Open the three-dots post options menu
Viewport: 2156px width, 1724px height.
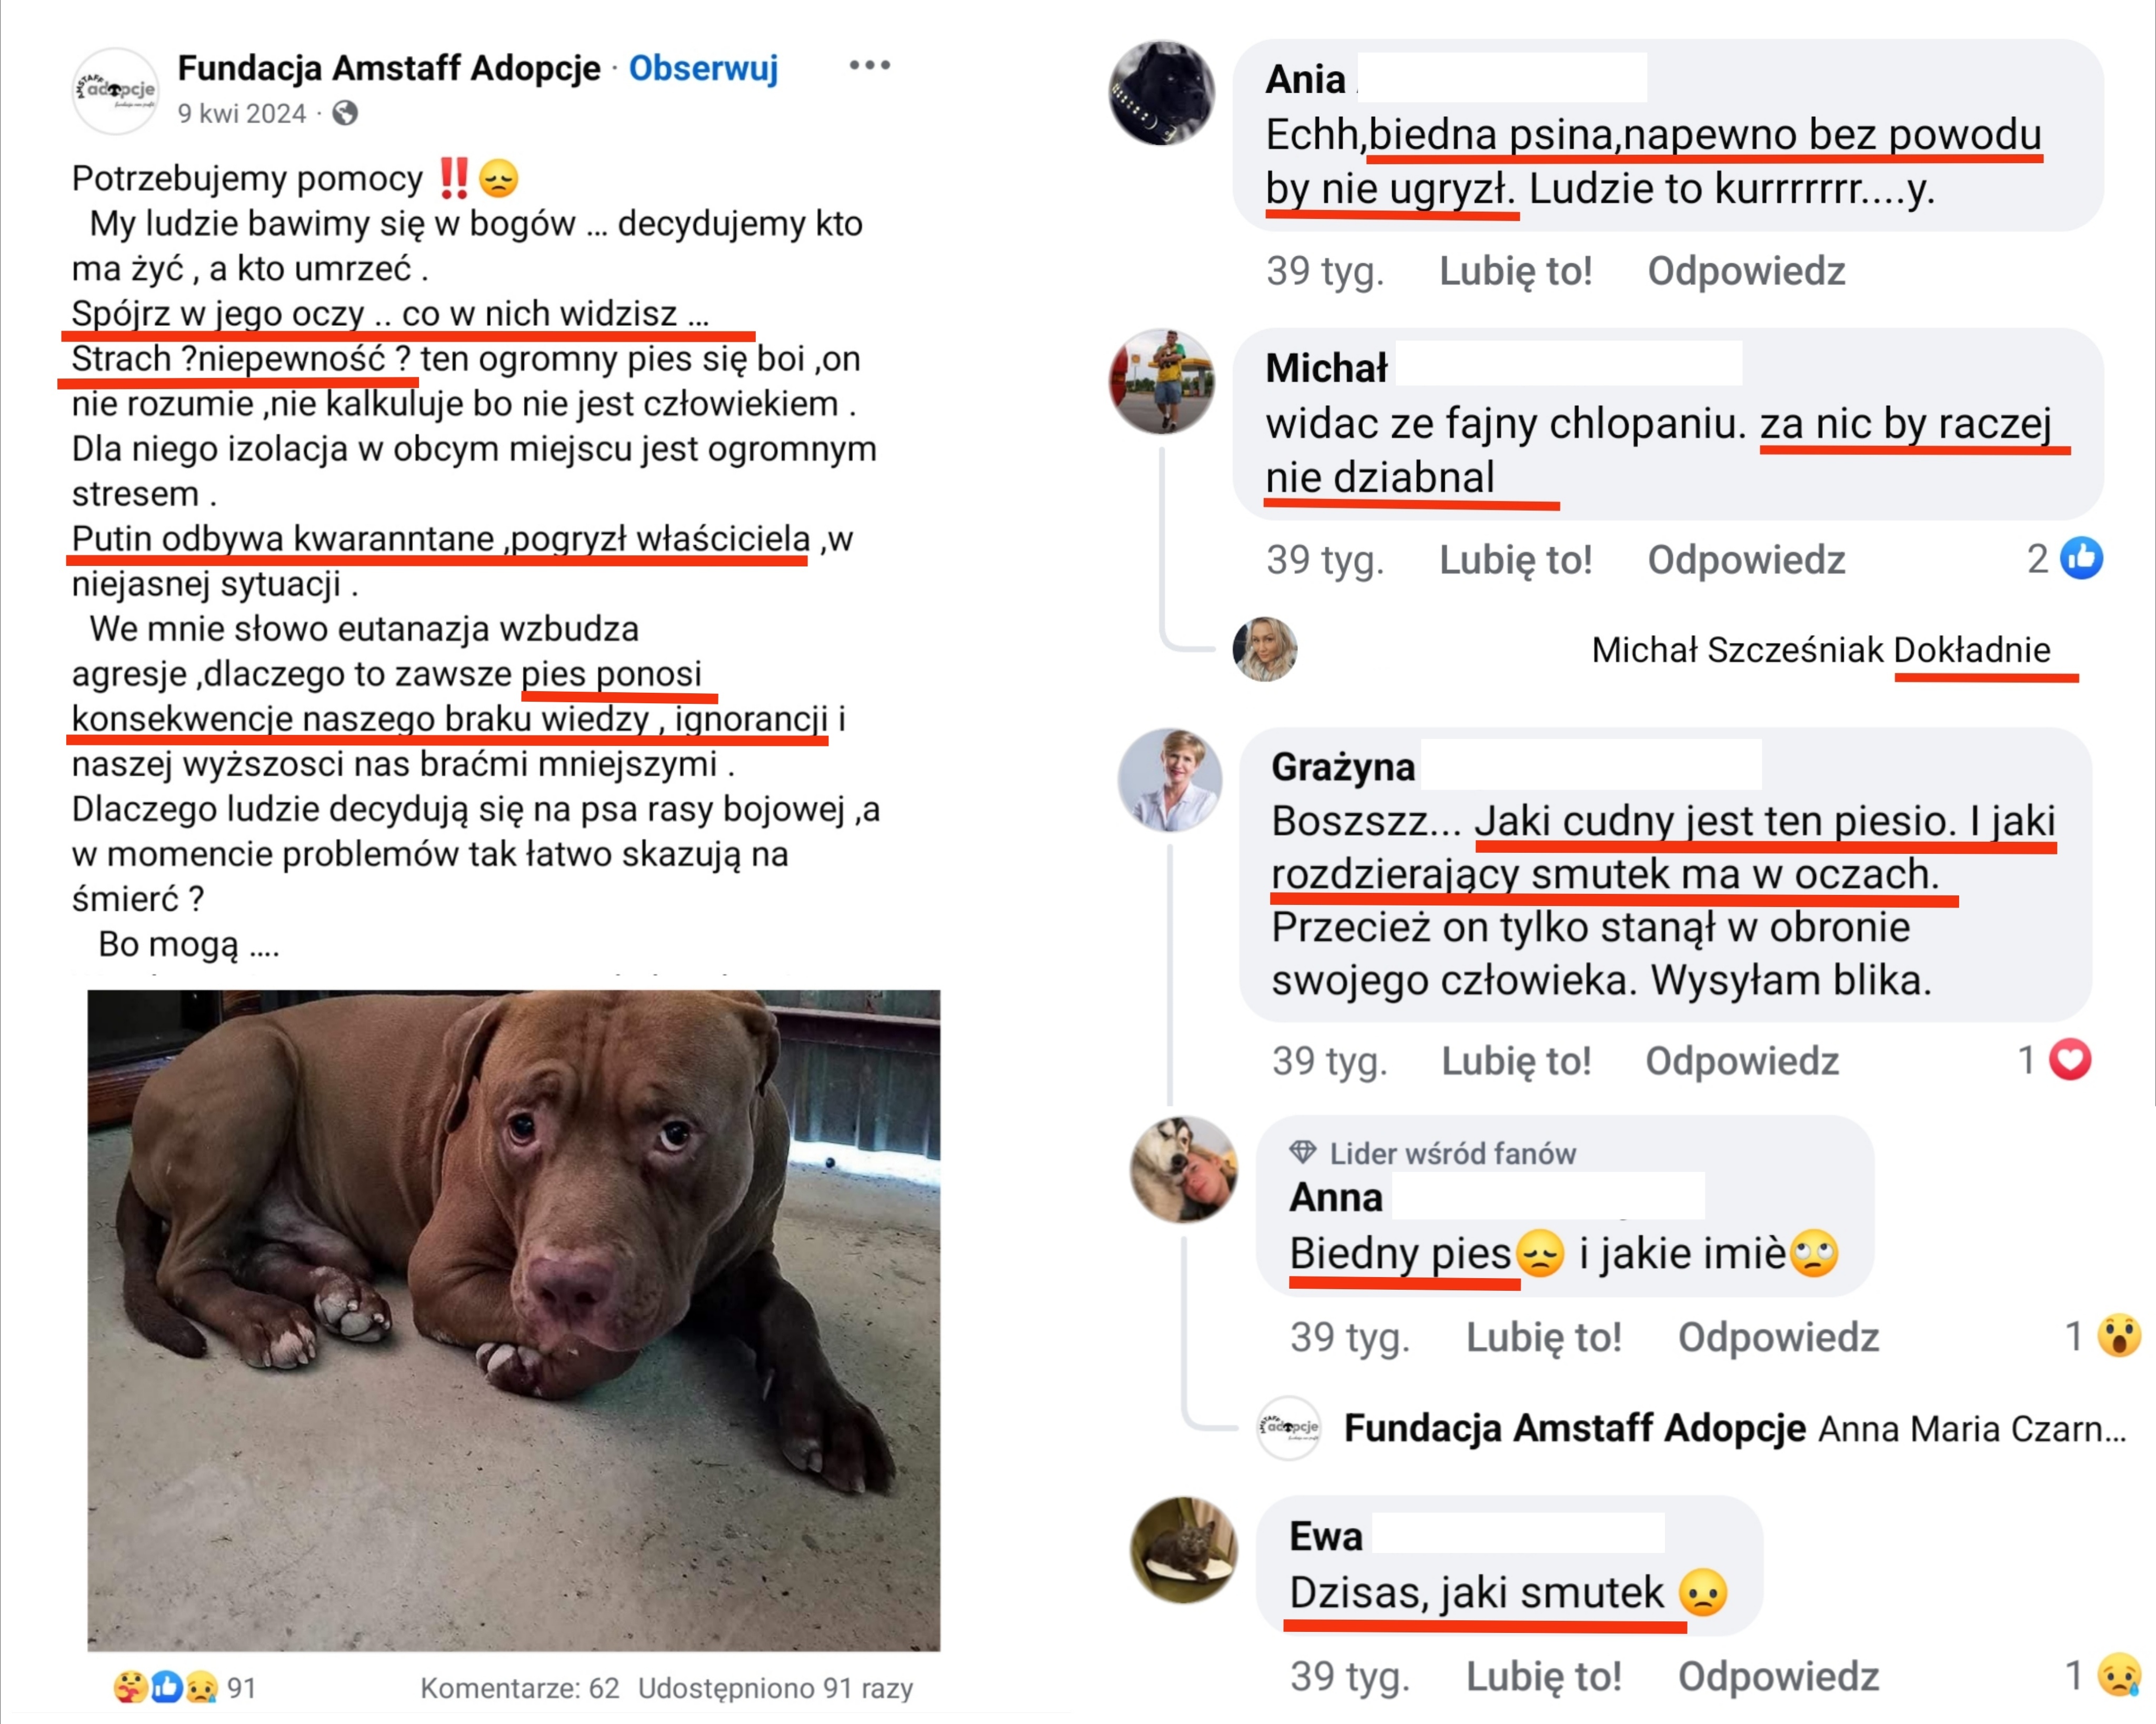(x=869, y=66)
